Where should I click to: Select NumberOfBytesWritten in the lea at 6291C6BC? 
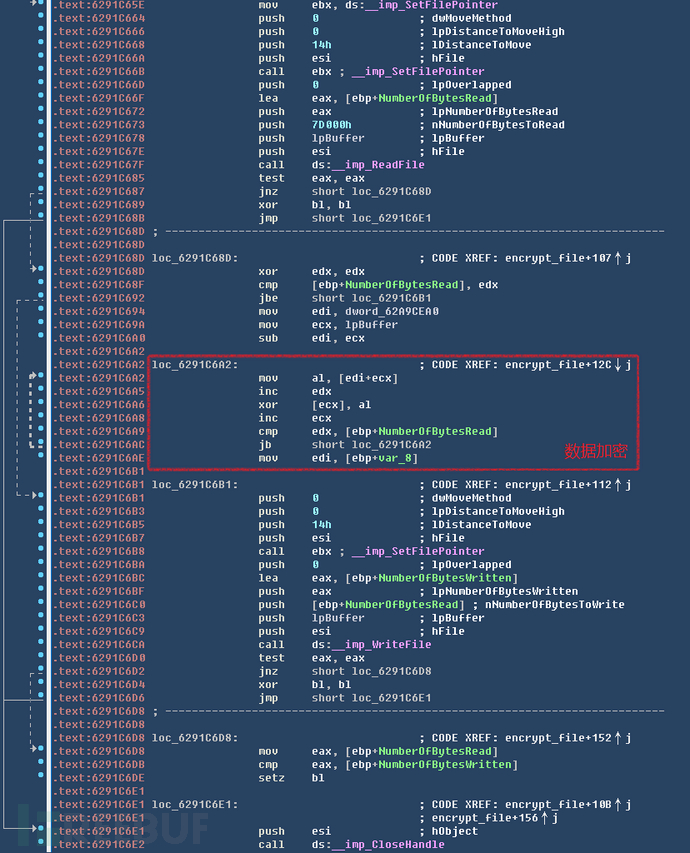click(x=445, y=578)
